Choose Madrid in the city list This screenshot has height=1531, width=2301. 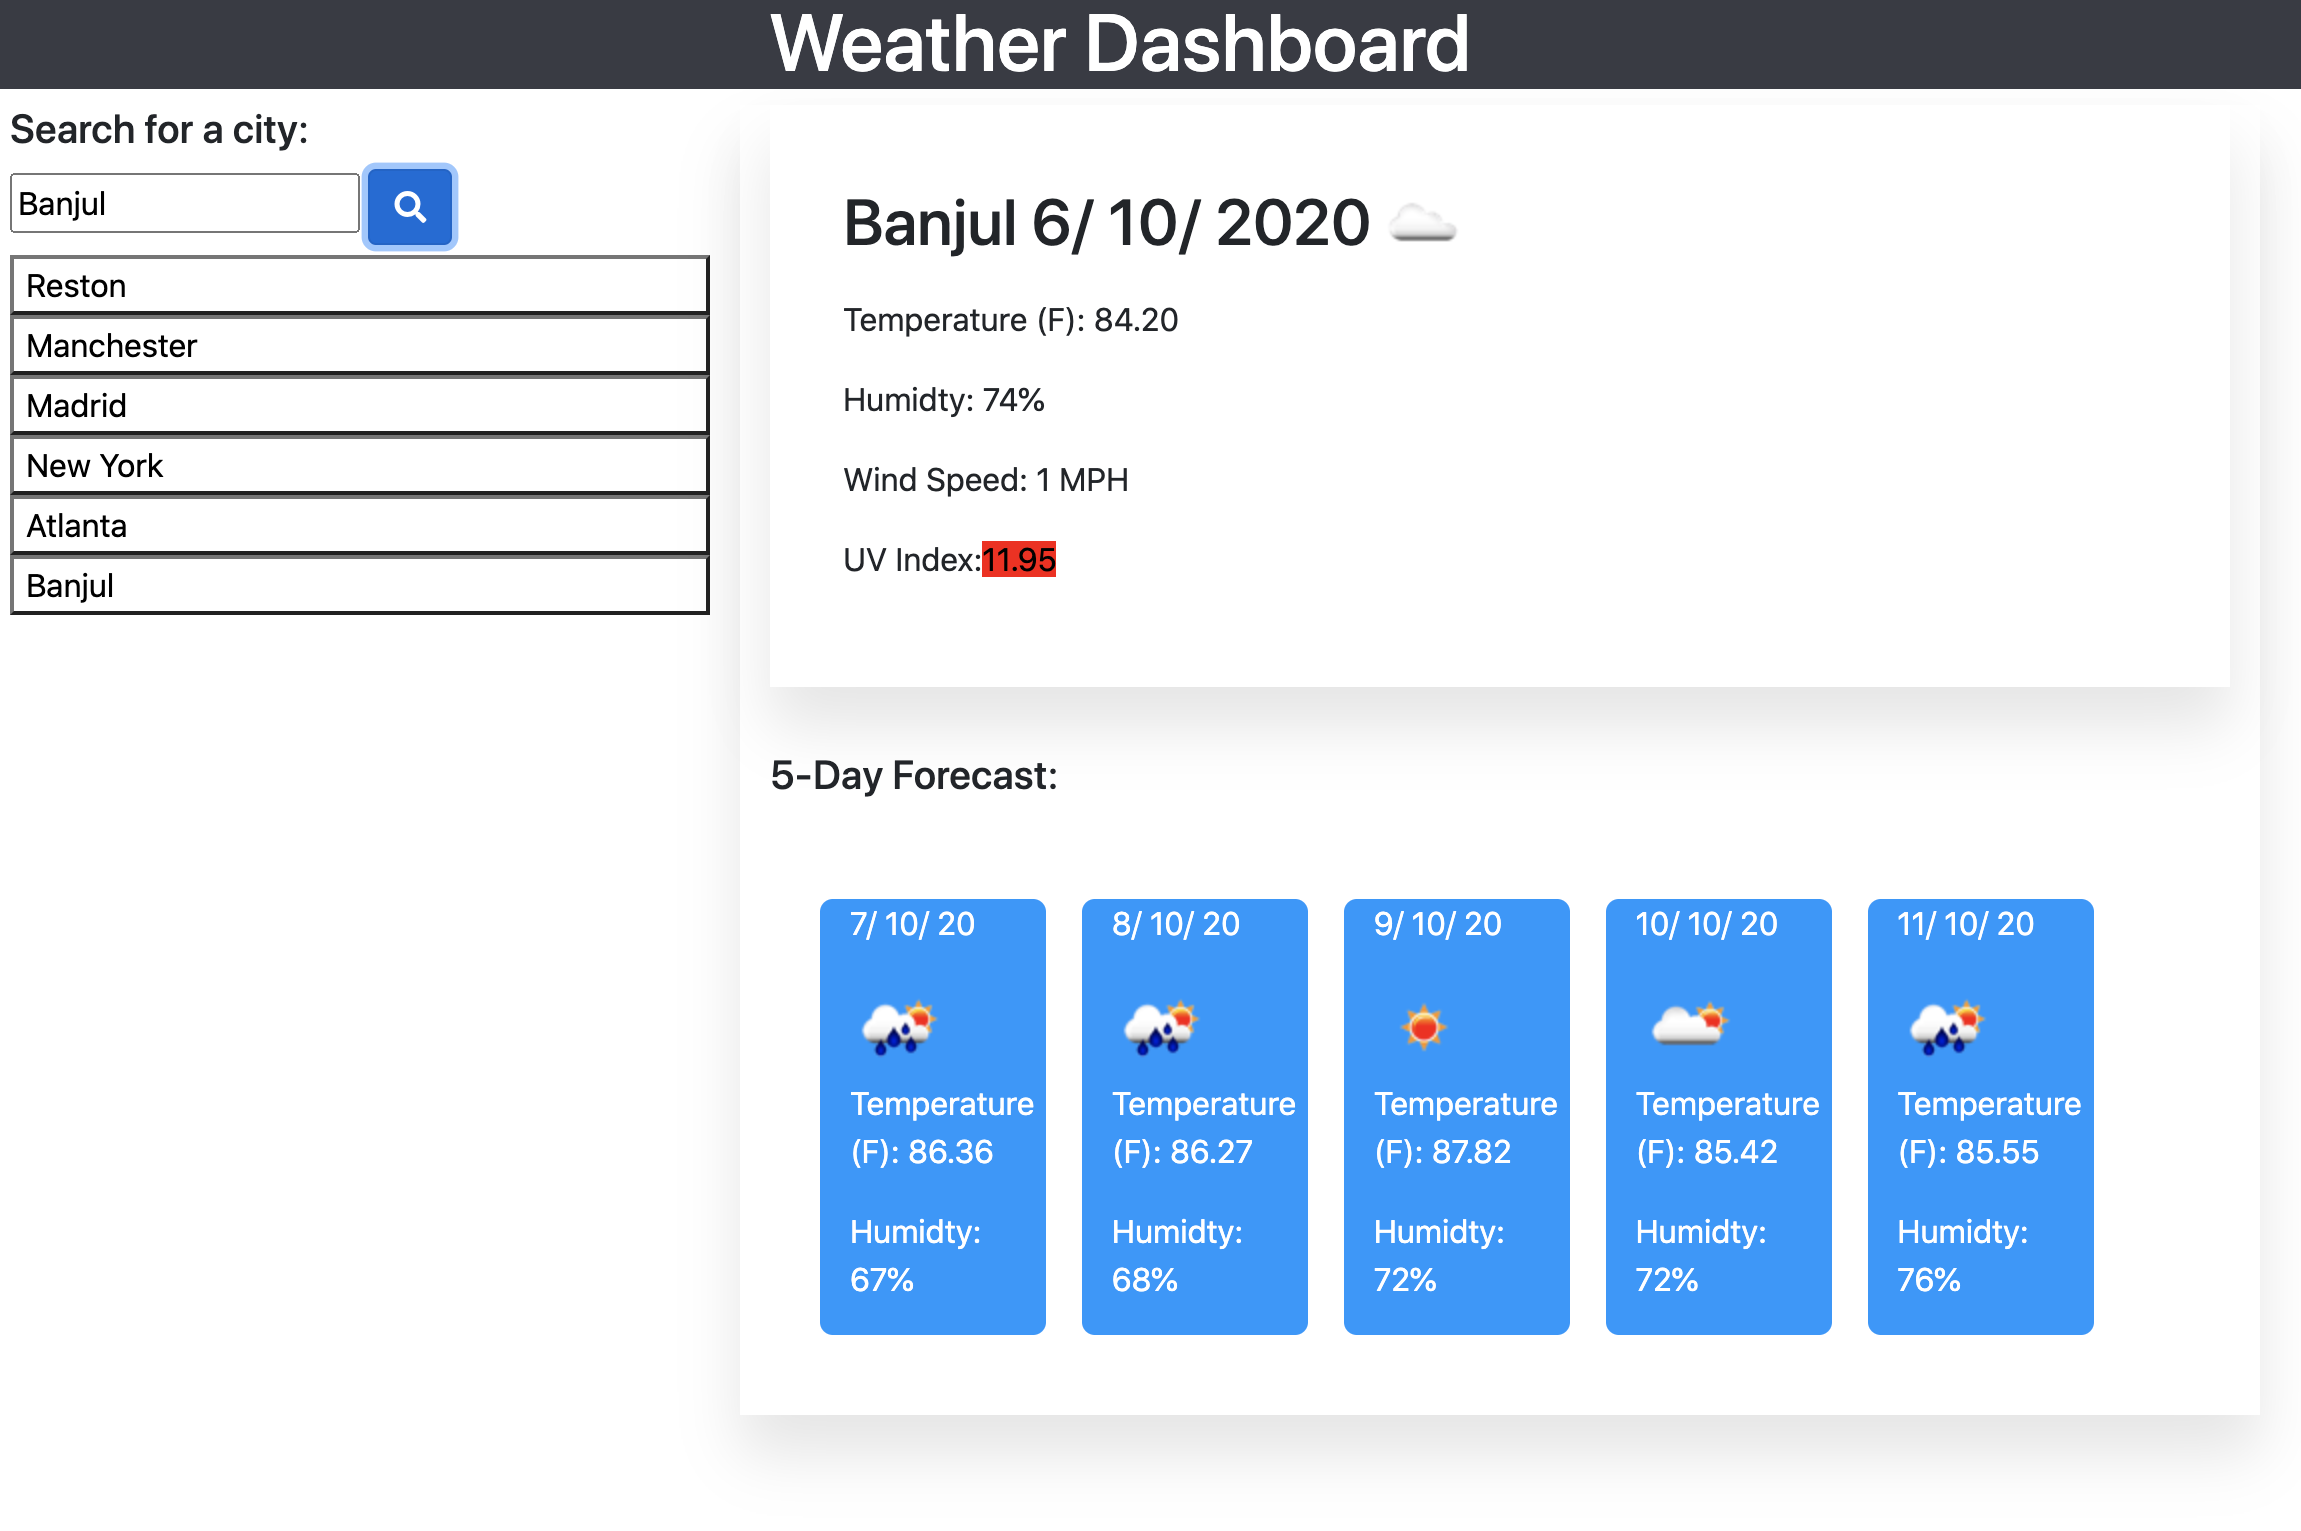coord(360,405)
